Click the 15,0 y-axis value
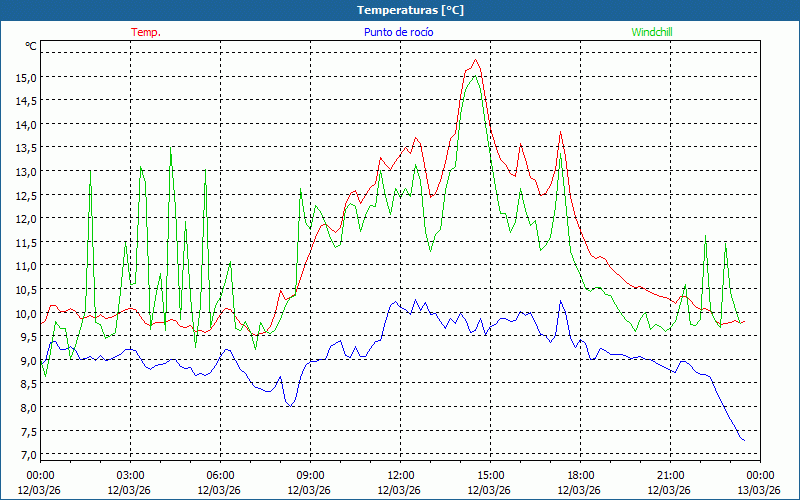 [25, 77]
